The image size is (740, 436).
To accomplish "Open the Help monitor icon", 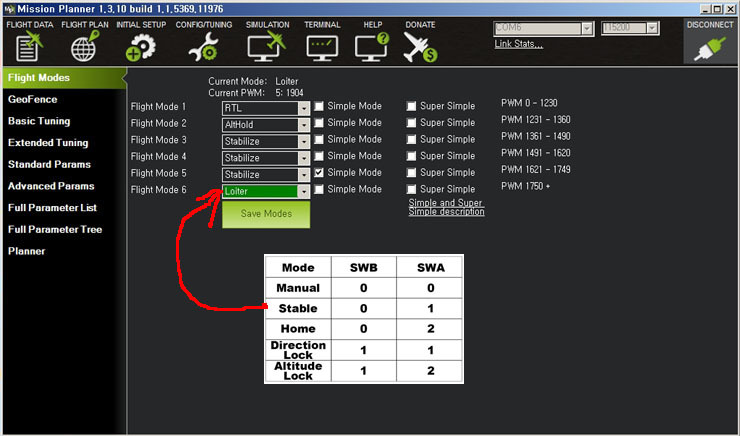I will [x=372, y=47].
